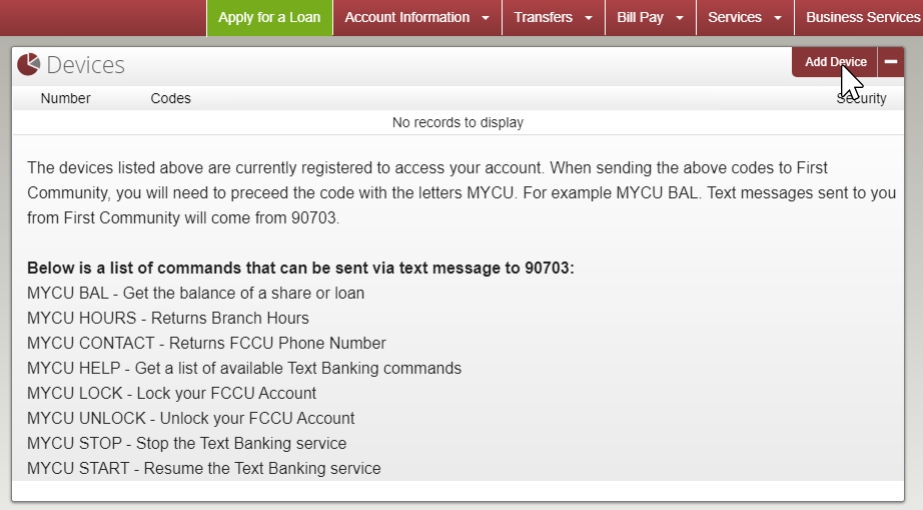Select the Services menu label
Screen dimensions: 923x510
[x=735, y=17]
